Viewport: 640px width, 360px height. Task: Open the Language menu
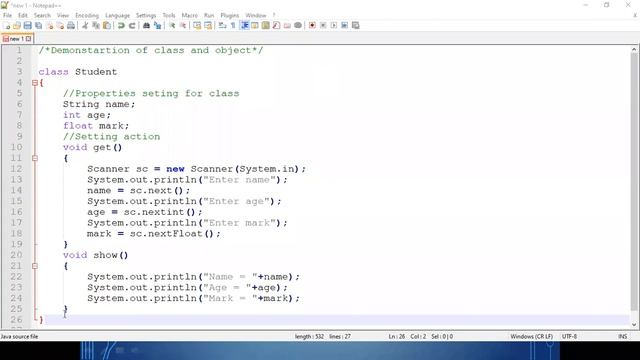(117, 15)
